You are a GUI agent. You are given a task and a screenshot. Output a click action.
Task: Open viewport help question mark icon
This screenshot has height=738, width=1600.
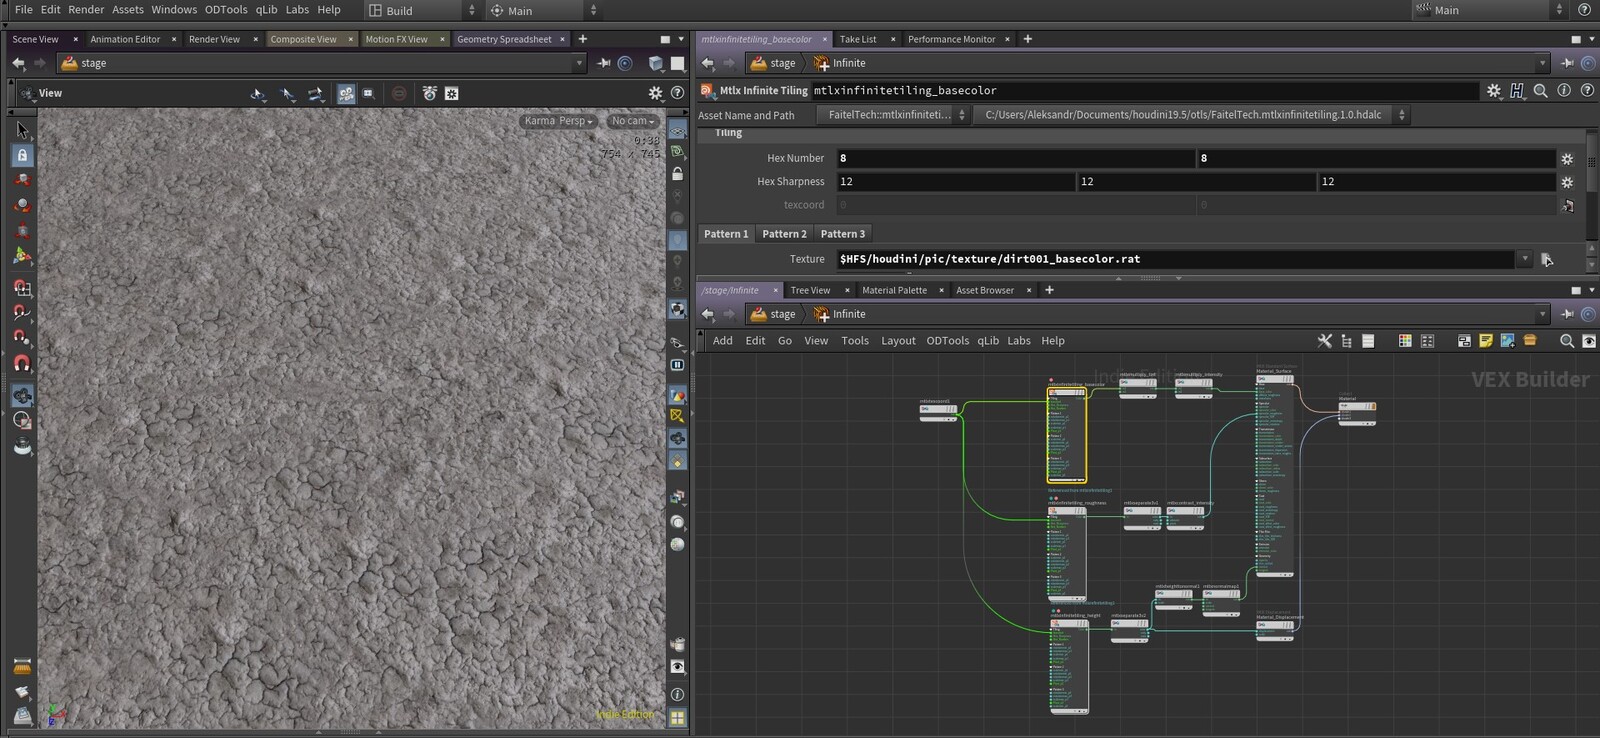(x=677, y=93)
